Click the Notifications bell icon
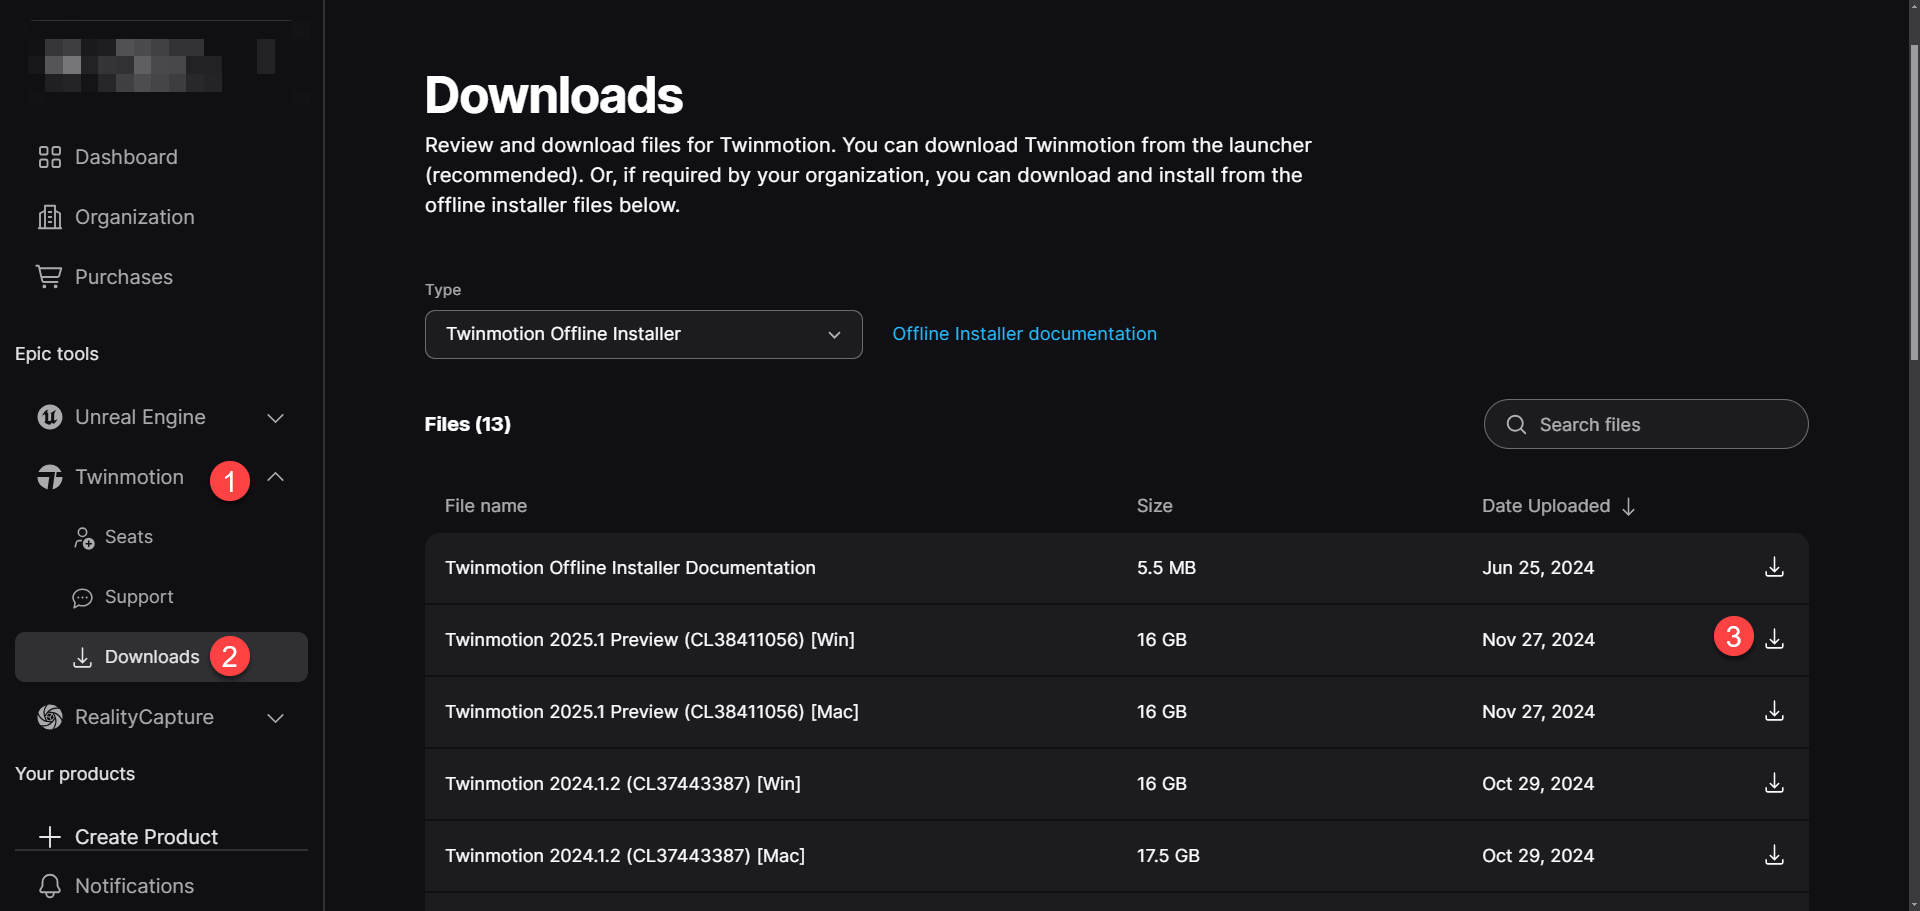1920x911 pixels. click(x=50, y=886)
